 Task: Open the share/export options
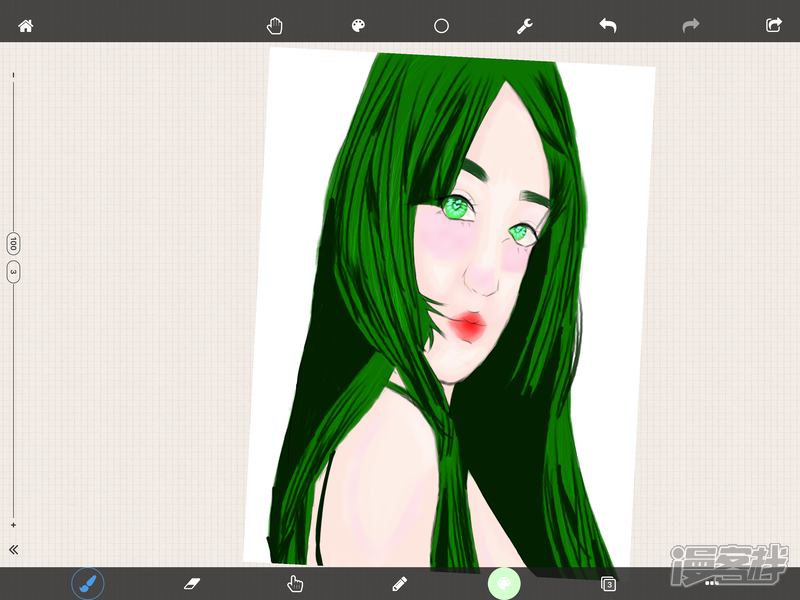click(x=773, y=26)
